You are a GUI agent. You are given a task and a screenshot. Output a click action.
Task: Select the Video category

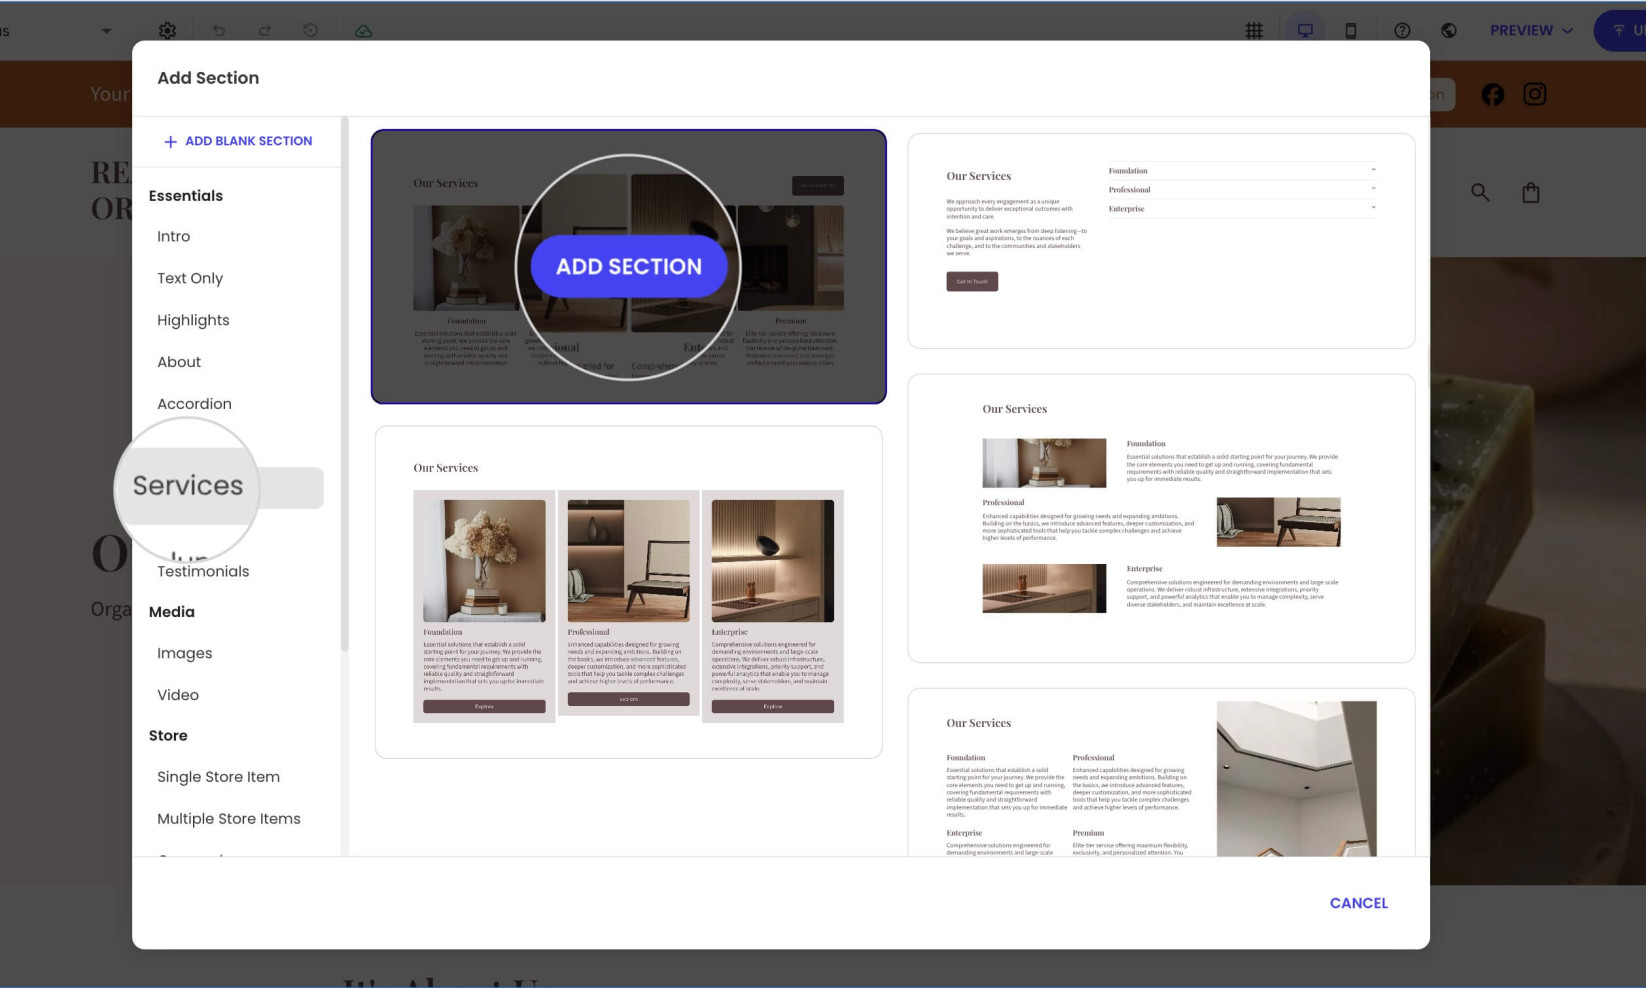[x=178, y=695]
